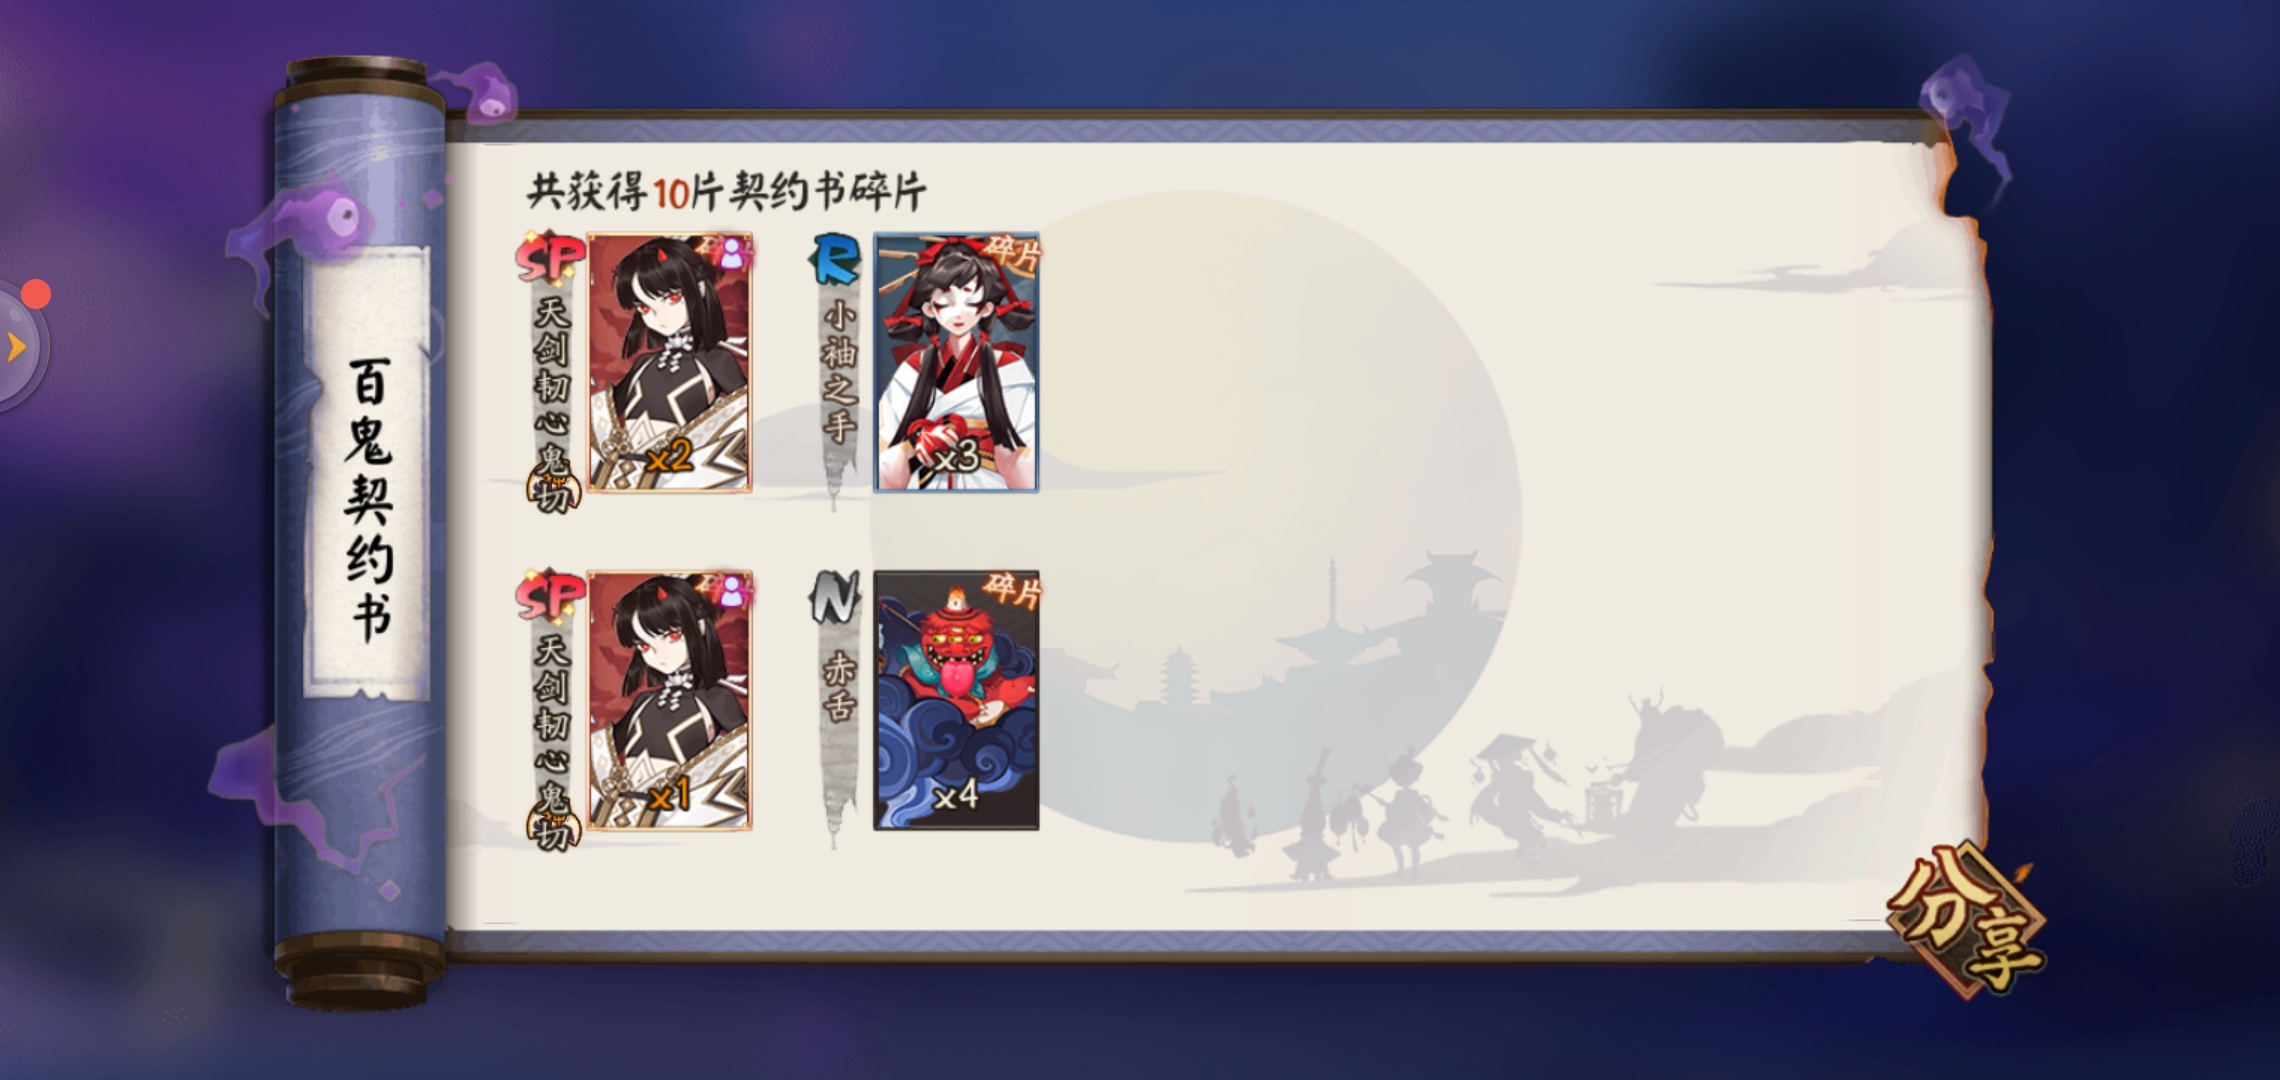This screenshot has height=1080, width=2280.
Task: Expand the side panel with yellow arrow
Action: click(17, 347)
